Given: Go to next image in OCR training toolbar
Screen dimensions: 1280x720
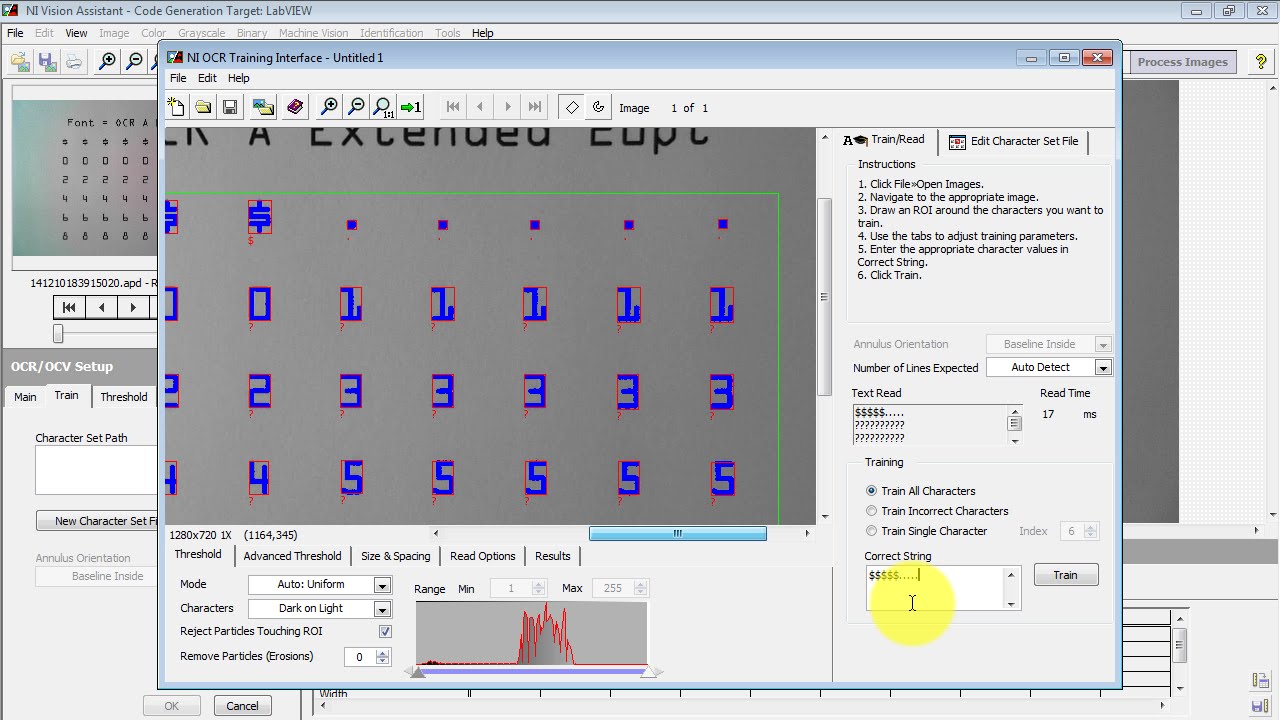Looking at the screenshot, I should coord(508,107).
